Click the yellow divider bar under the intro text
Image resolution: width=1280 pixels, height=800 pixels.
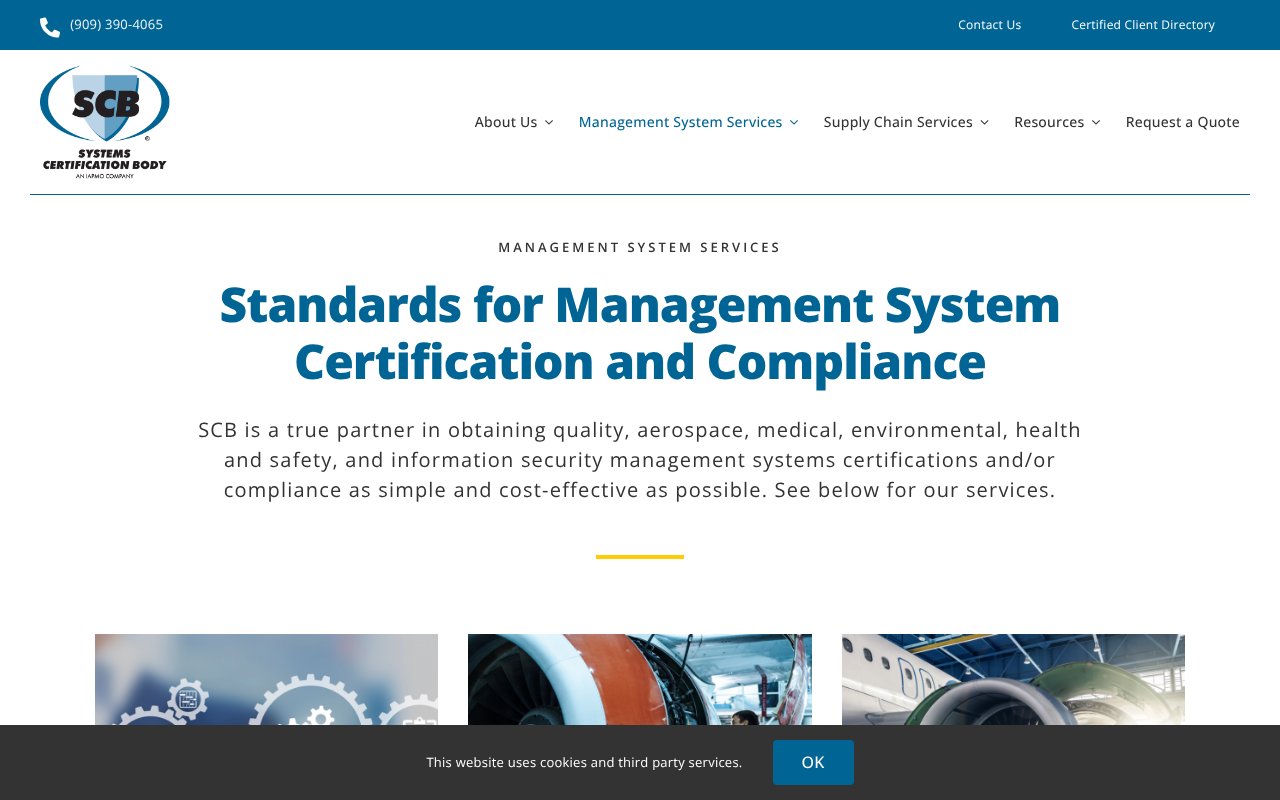pos(639,557)
